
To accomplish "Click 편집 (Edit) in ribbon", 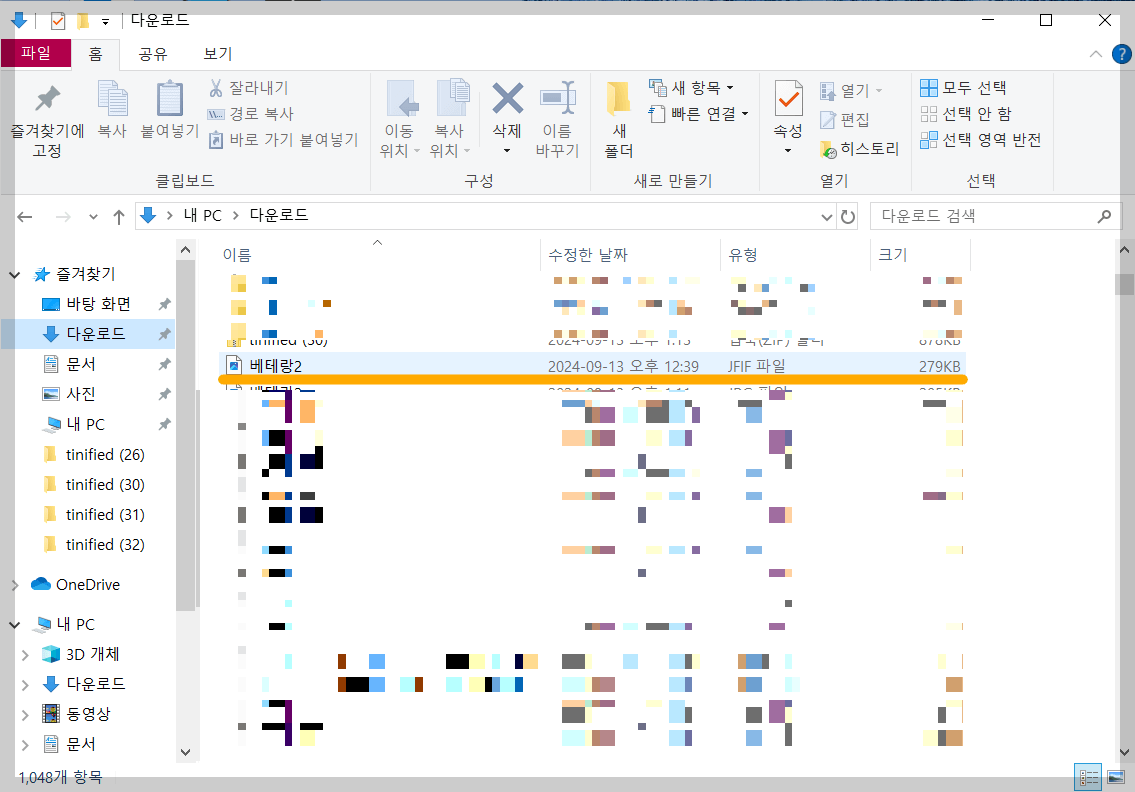I will pyautogui.click(x=844, y=119).
